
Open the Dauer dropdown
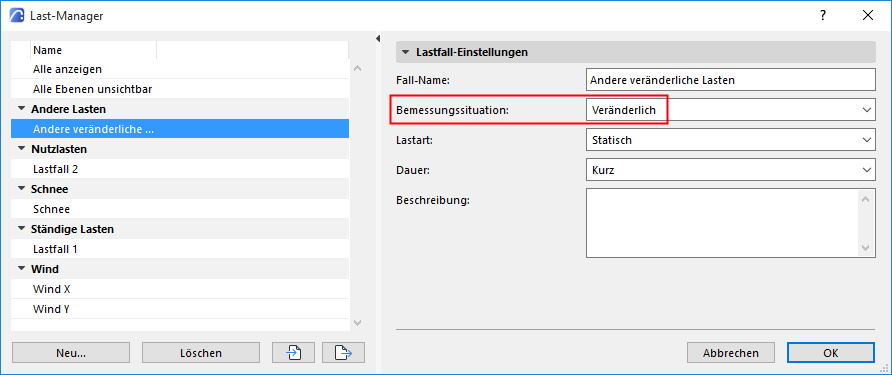[x=730, y=170]
